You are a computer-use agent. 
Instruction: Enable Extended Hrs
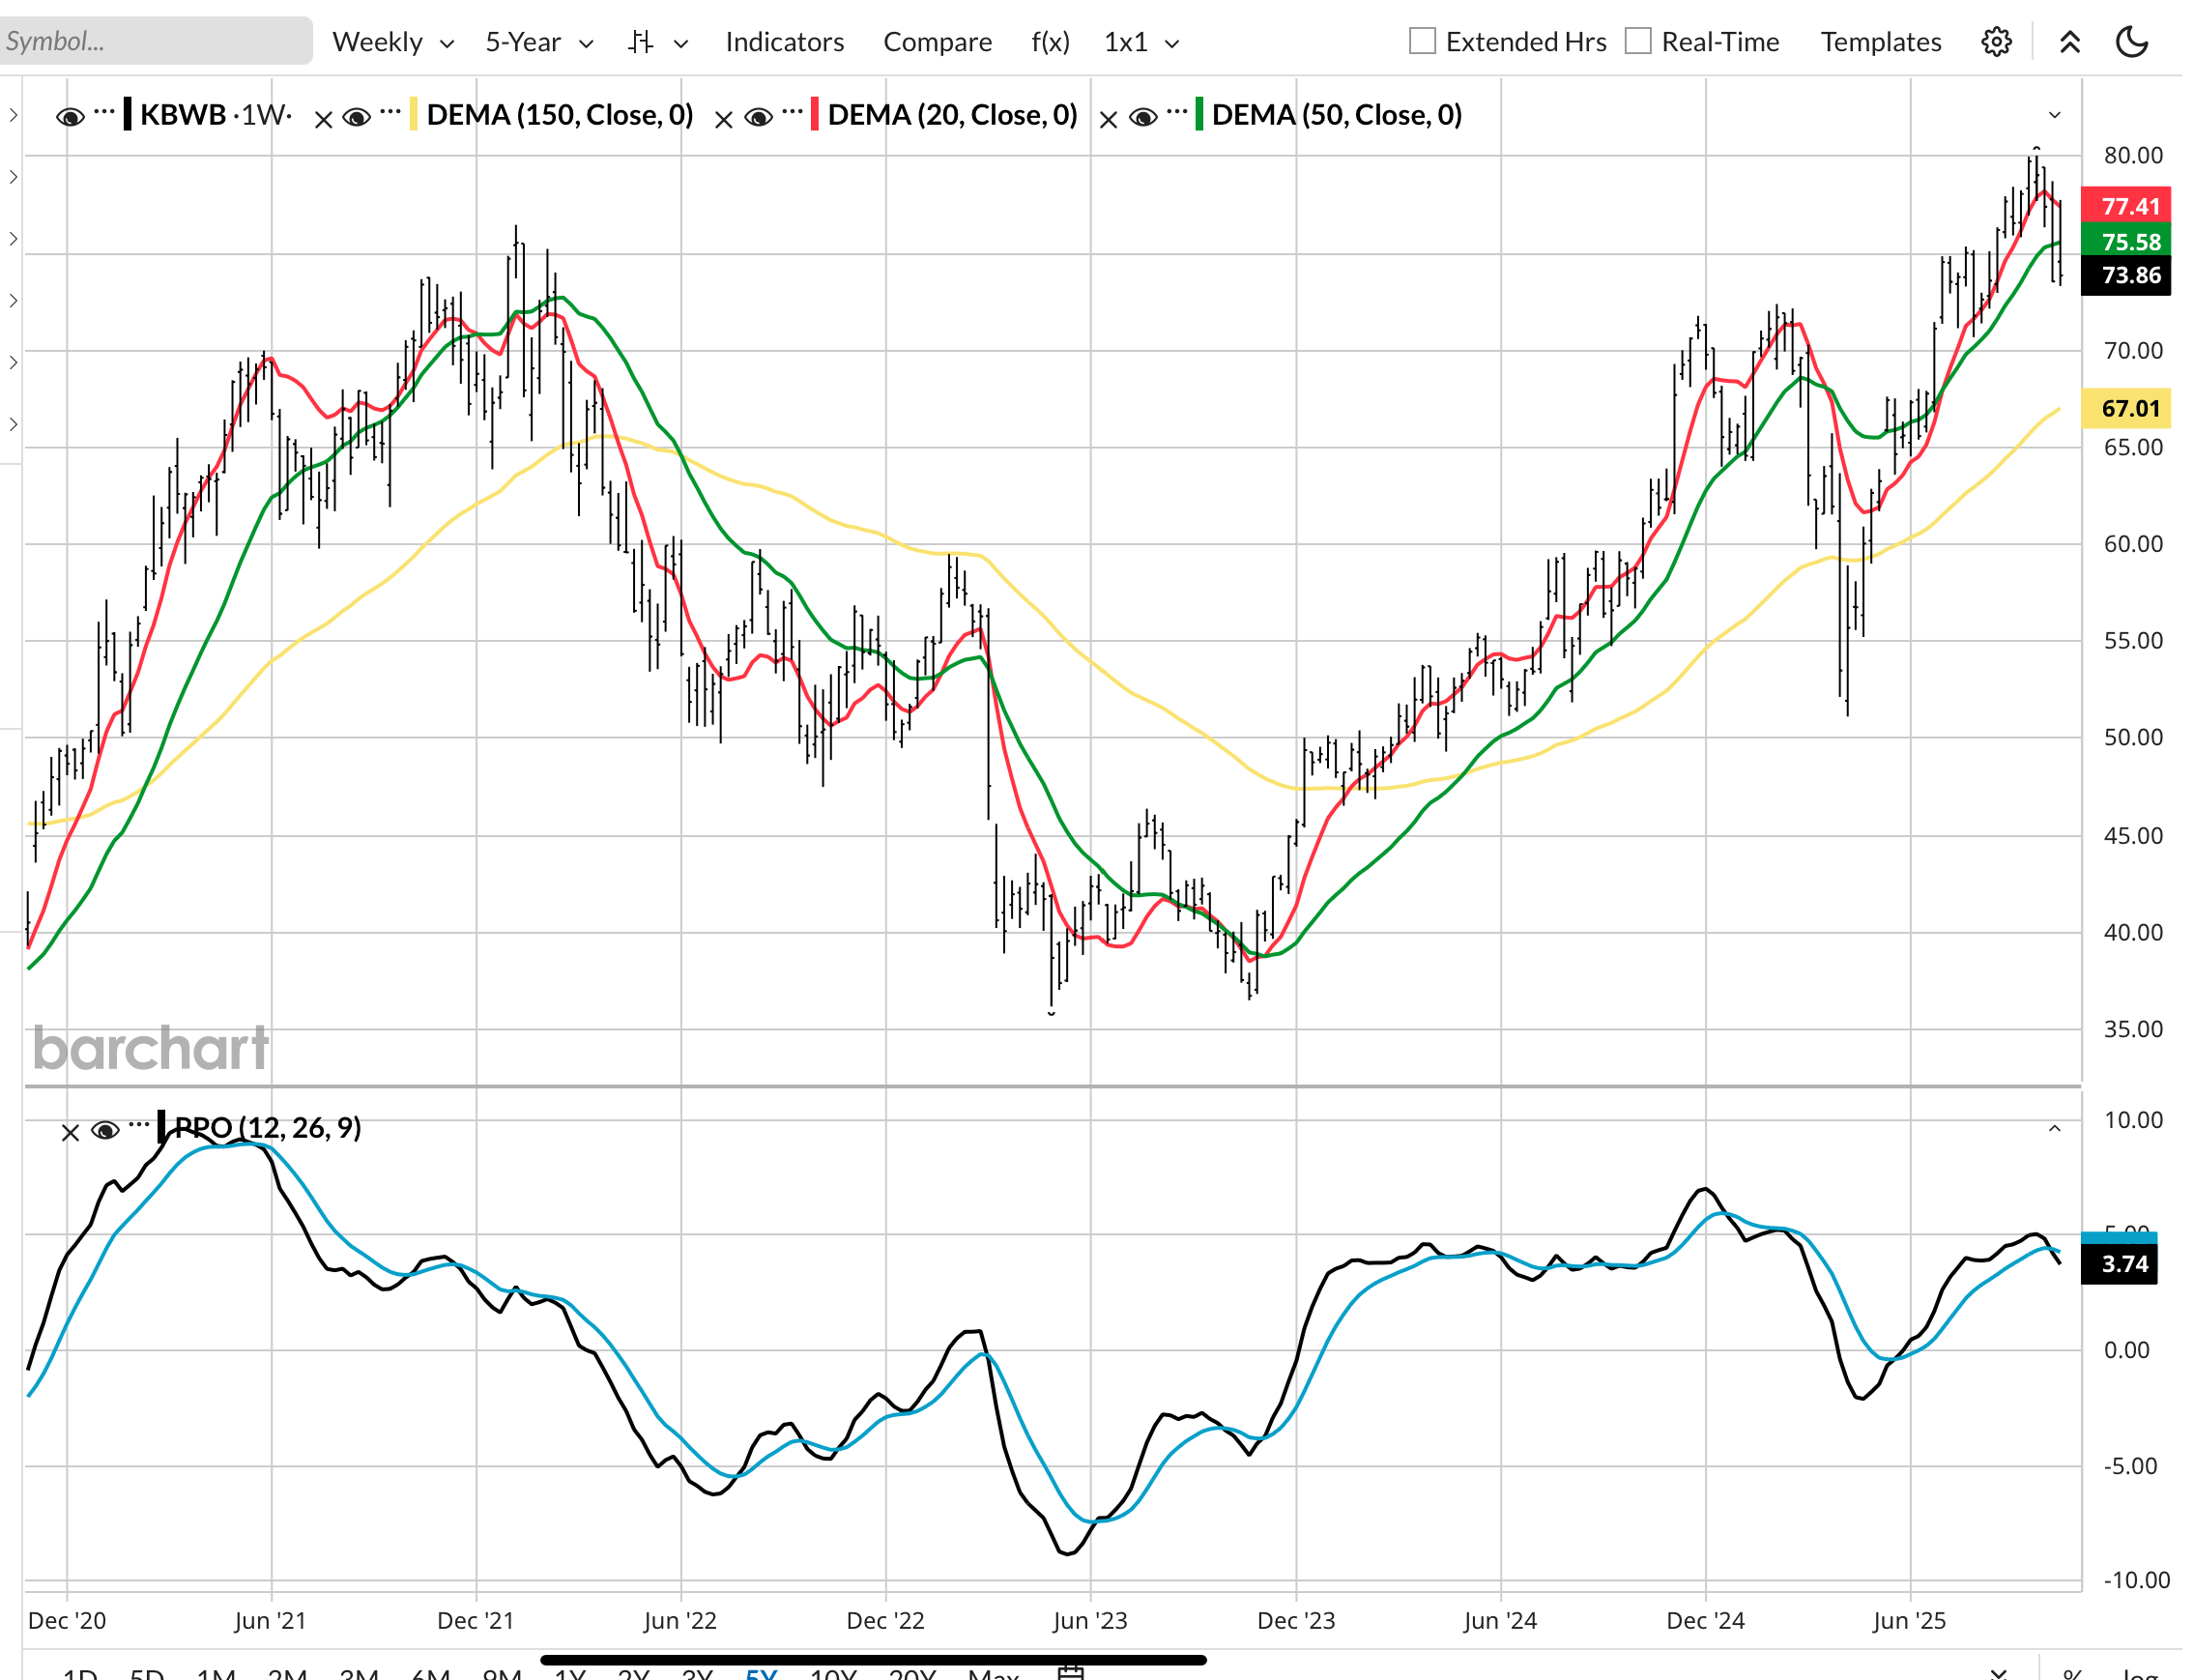1420,41
